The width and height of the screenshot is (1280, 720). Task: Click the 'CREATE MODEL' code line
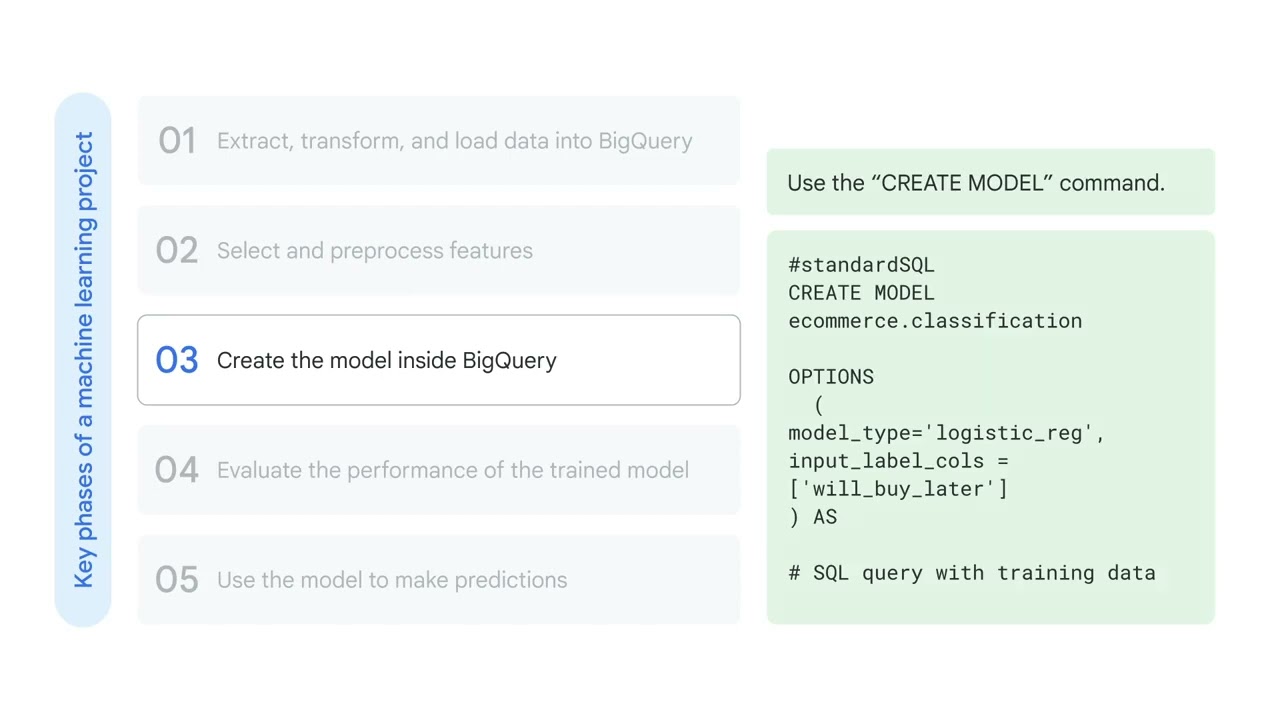(x=861, y=293)
